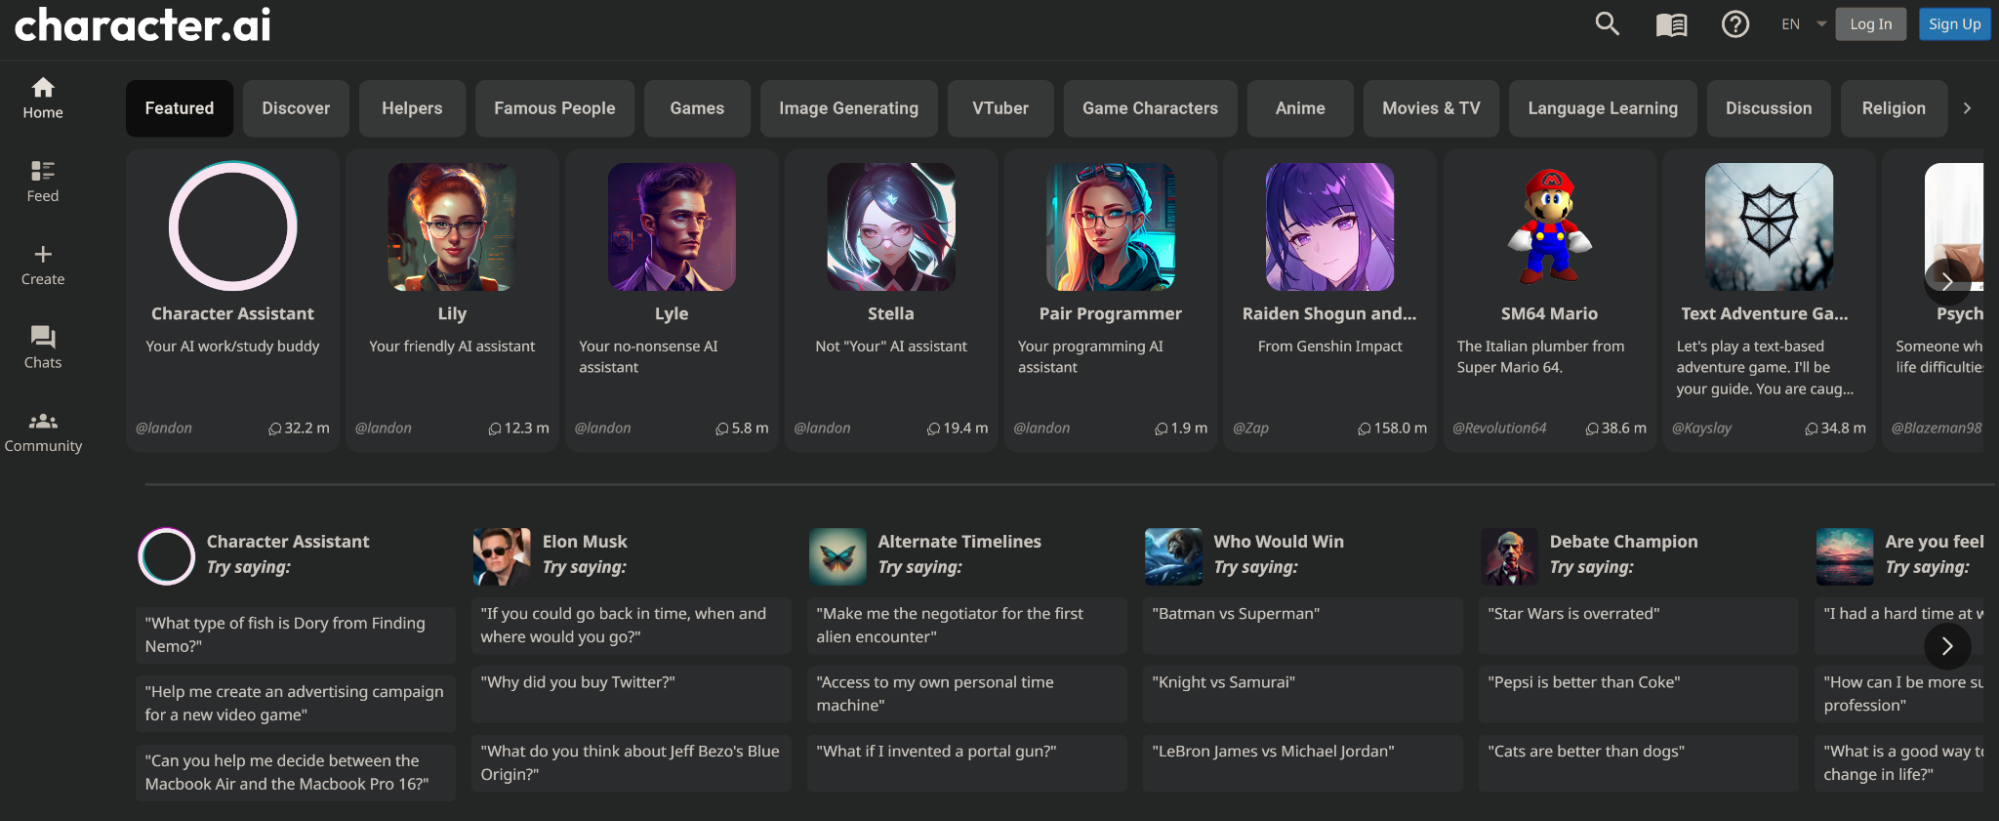
Task: Open the search magnifier icon
Action: pyautogui.click(x=1606, y=24)
